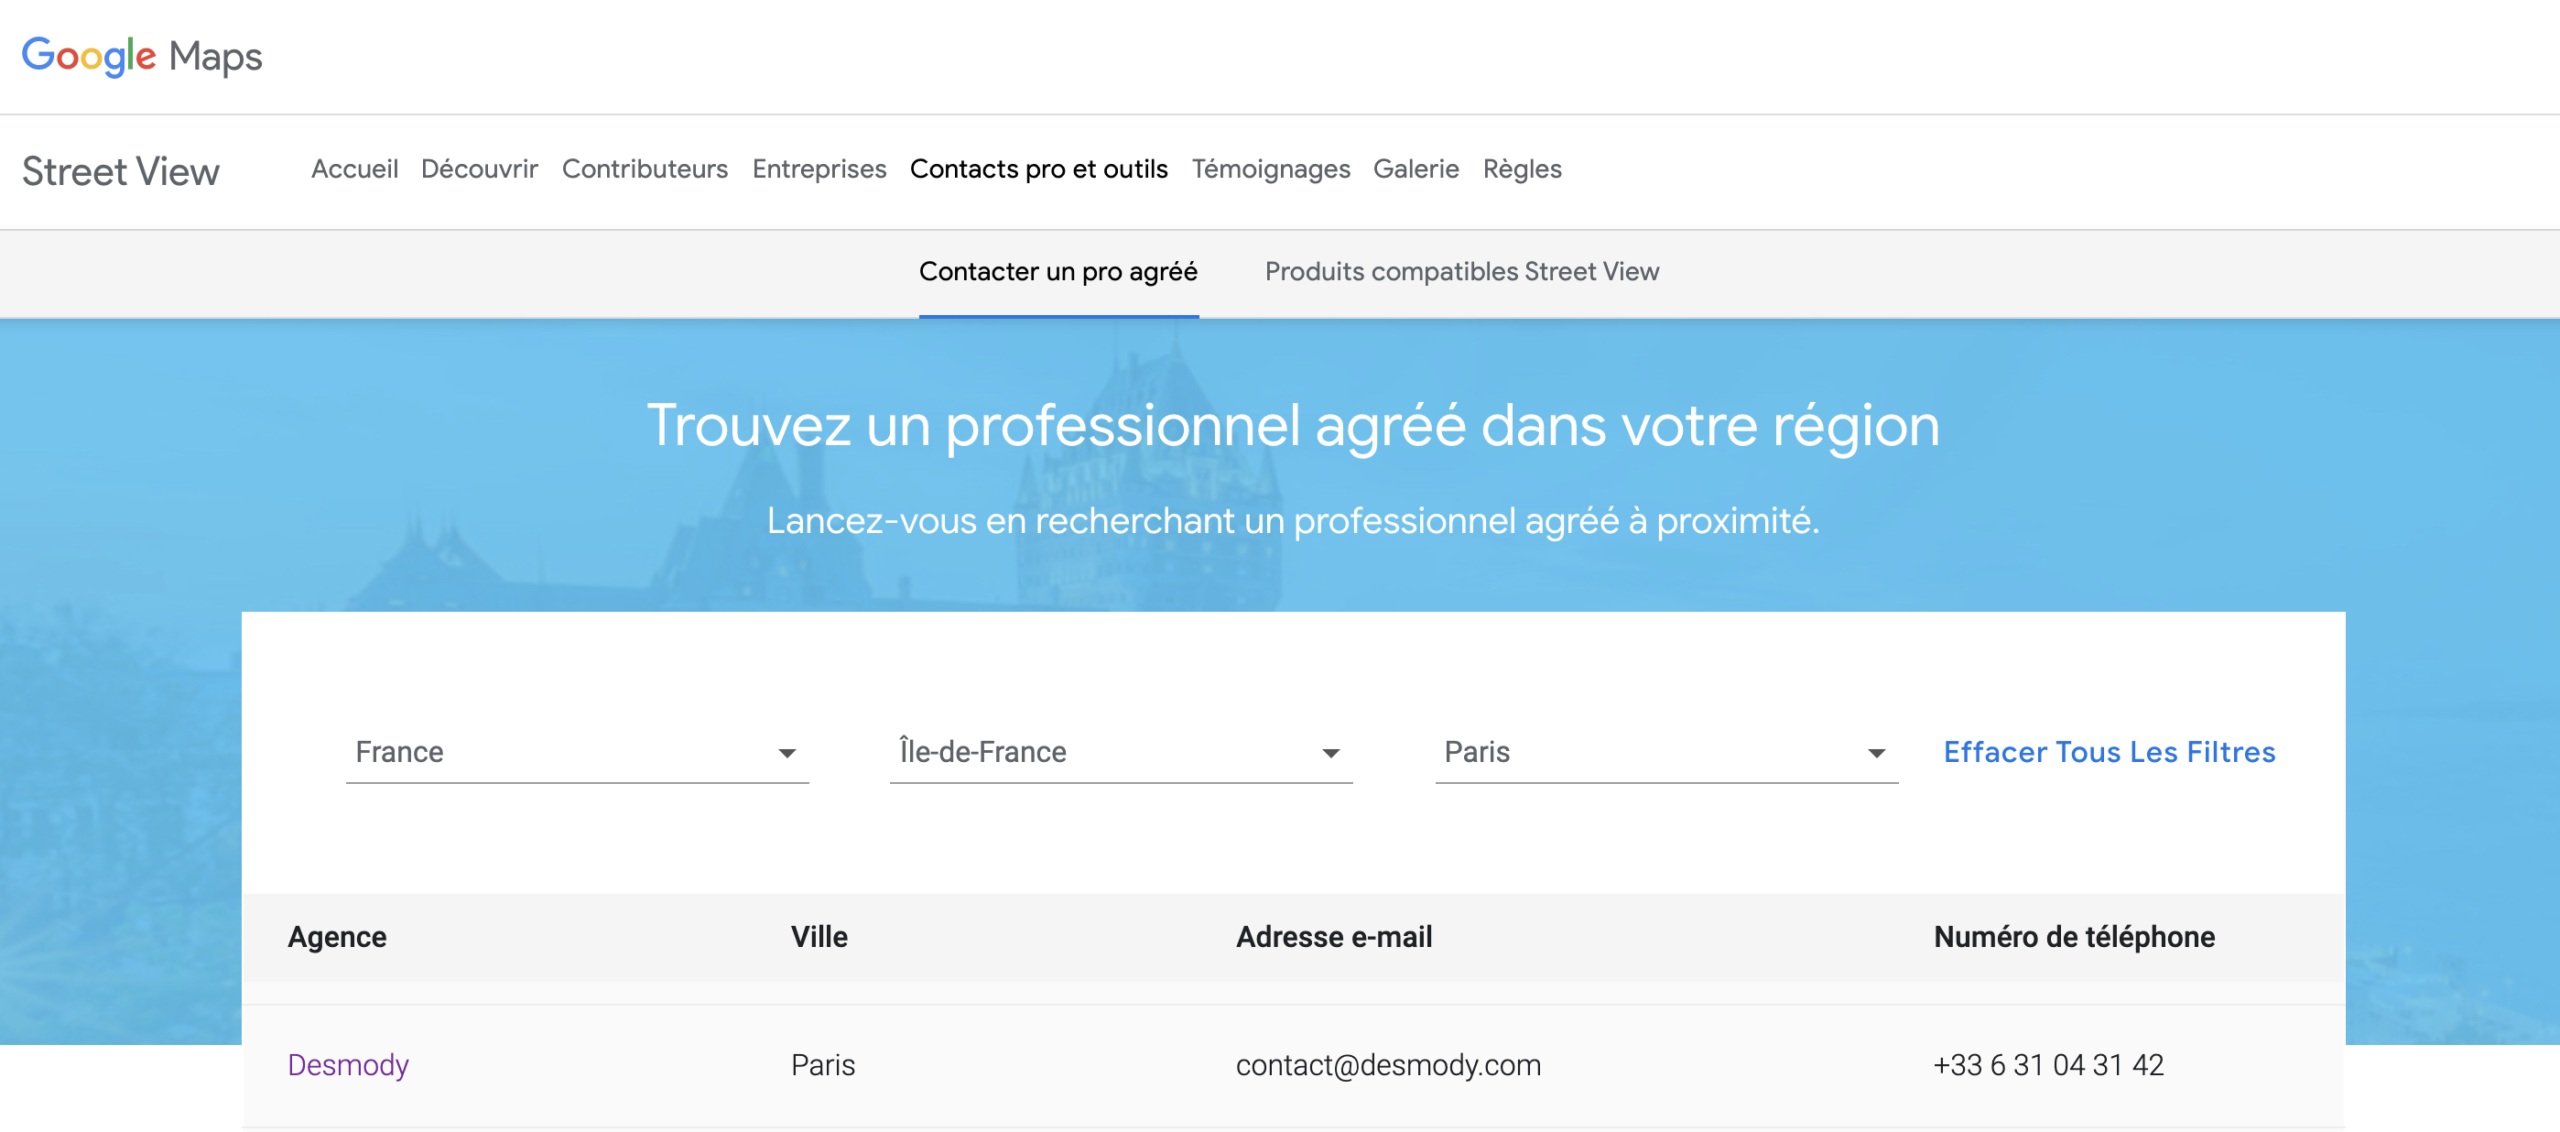This screenshot has height=1132, width=2560.
Task: Click the Adresse e-mail column header
Action: pos(1334,937)
